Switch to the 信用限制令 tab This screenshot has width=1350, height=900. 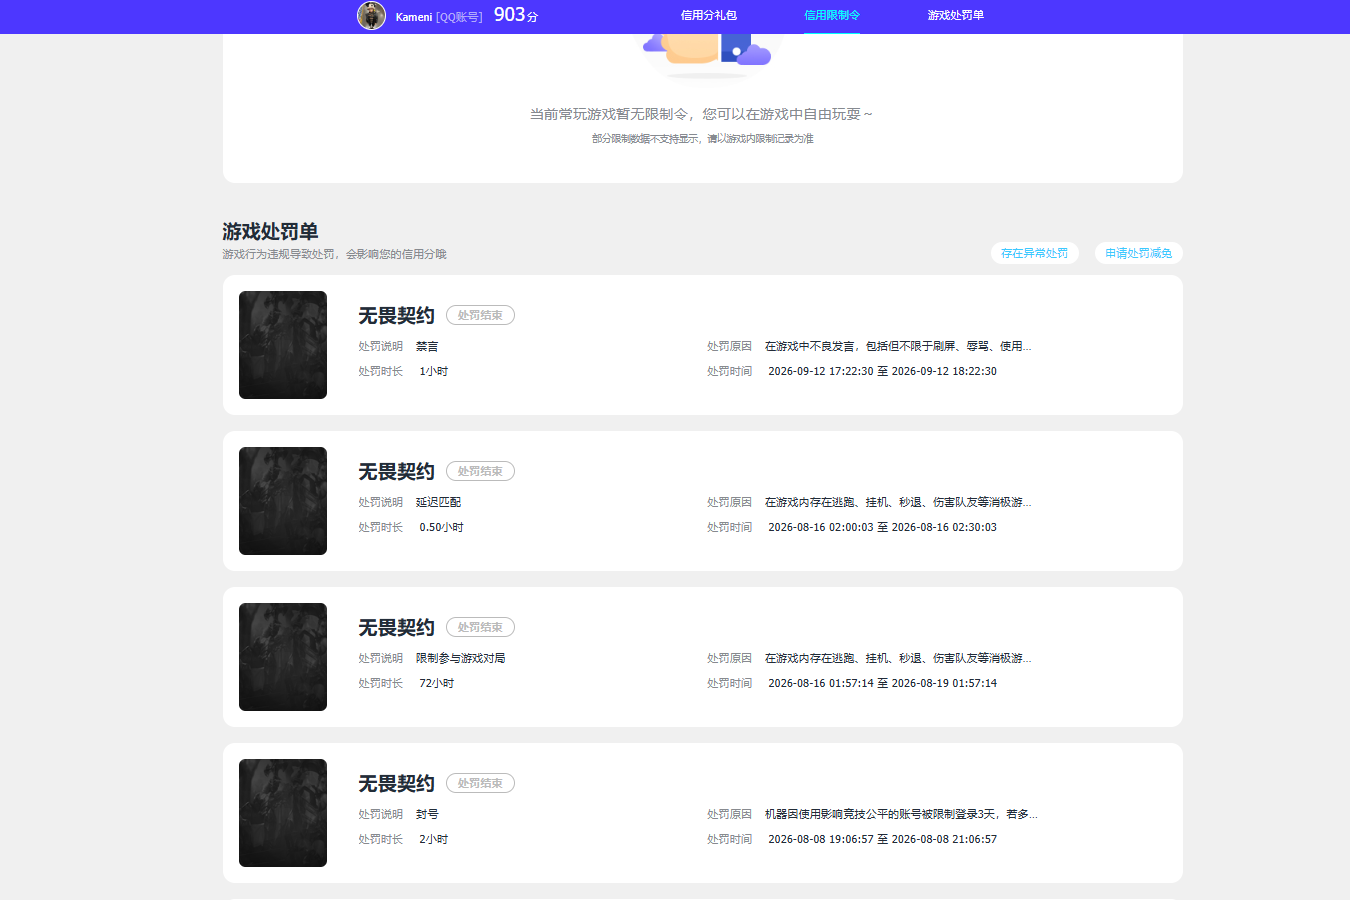(832, 15)
